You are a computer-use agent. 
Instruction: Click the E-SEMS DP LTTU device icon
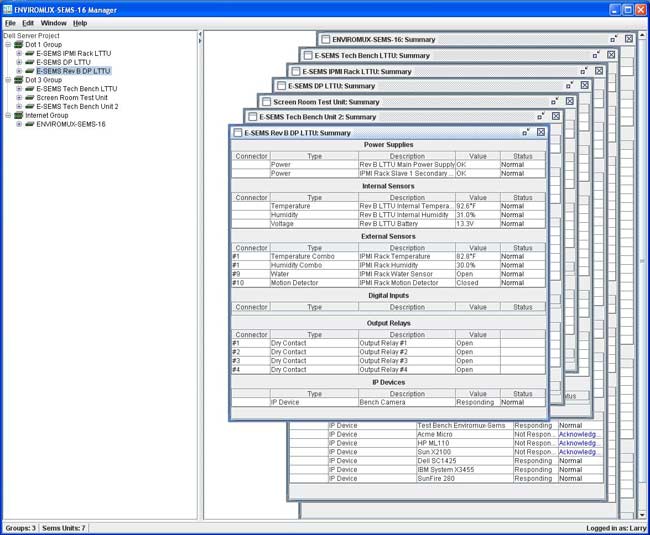30,62
